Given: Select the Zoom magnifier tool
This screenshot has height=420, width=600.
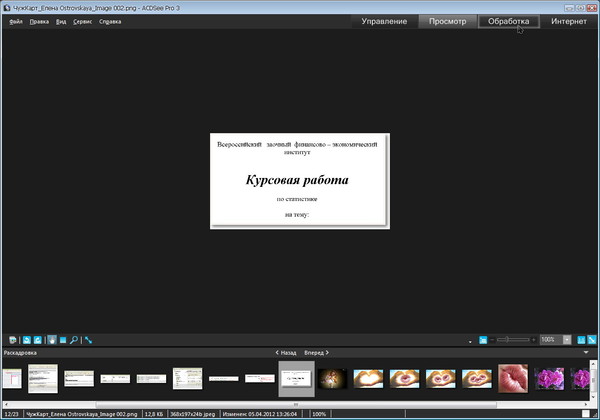Looking at the screenshot, I should [x=74, y=340].
